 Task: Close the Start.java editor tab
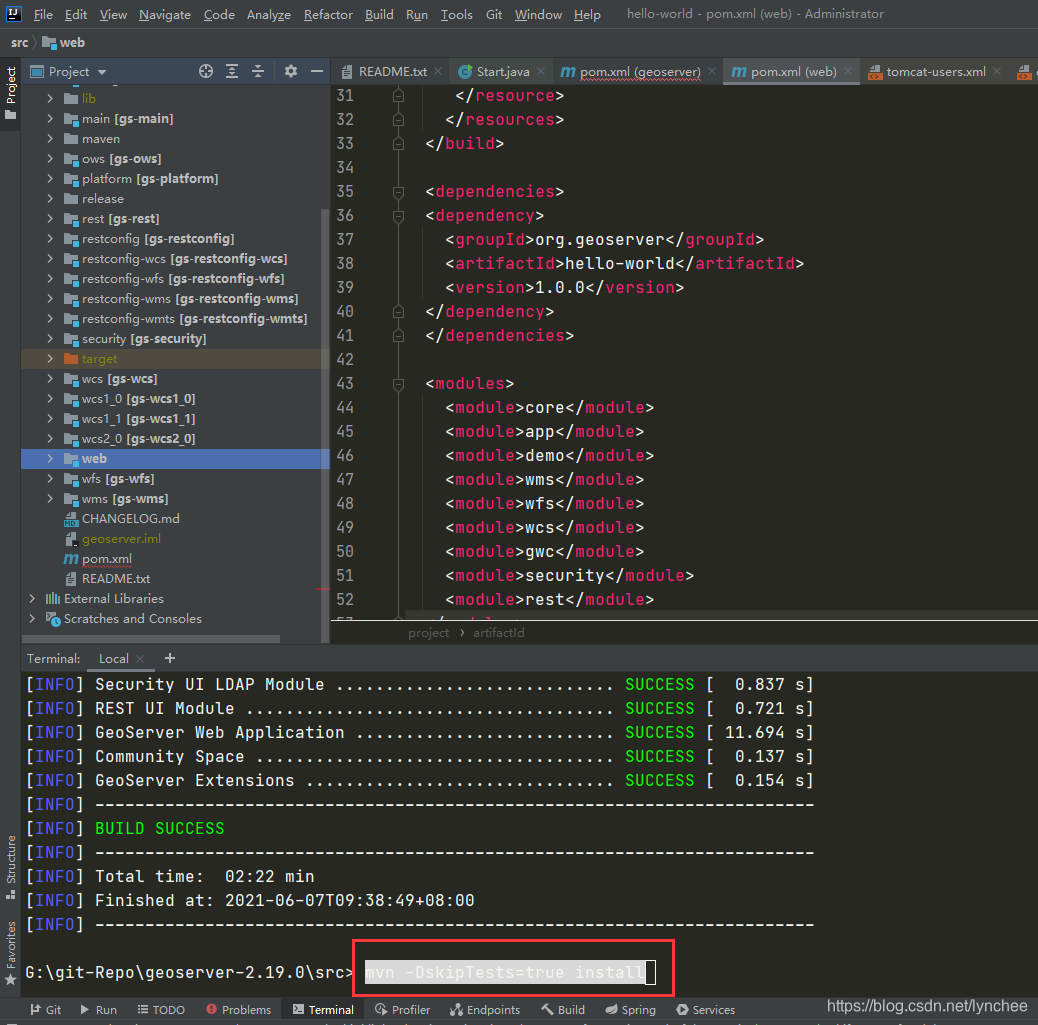pyautogui.click(x=541, y=72)
